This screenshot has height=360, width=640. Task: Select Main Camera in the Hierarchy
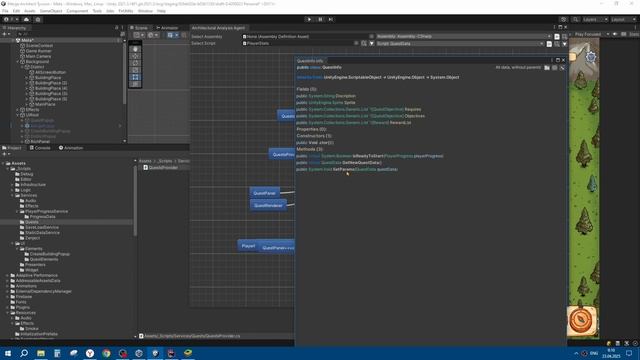(38, 56)
